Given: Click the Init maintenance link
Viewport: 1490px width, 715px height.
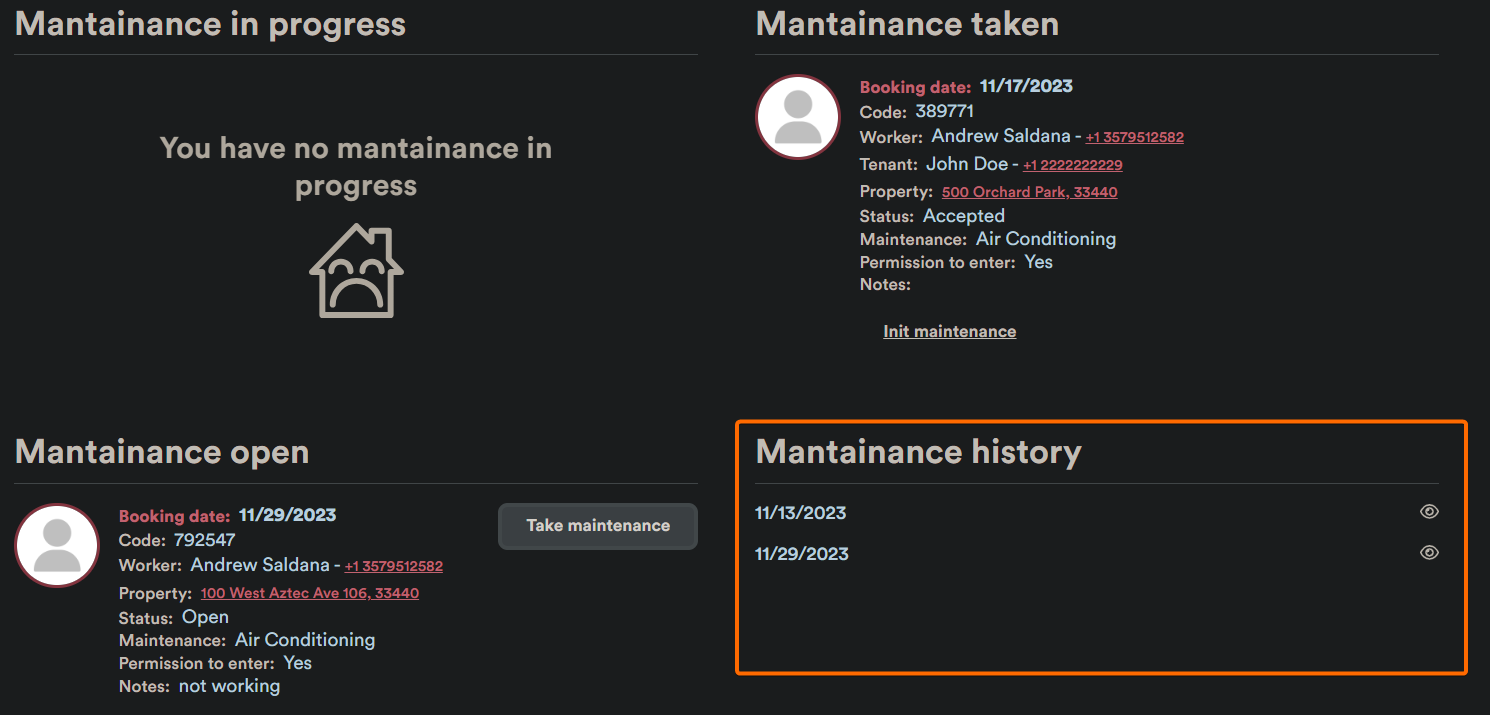Looking at the screenshot, I should [949, 331].
